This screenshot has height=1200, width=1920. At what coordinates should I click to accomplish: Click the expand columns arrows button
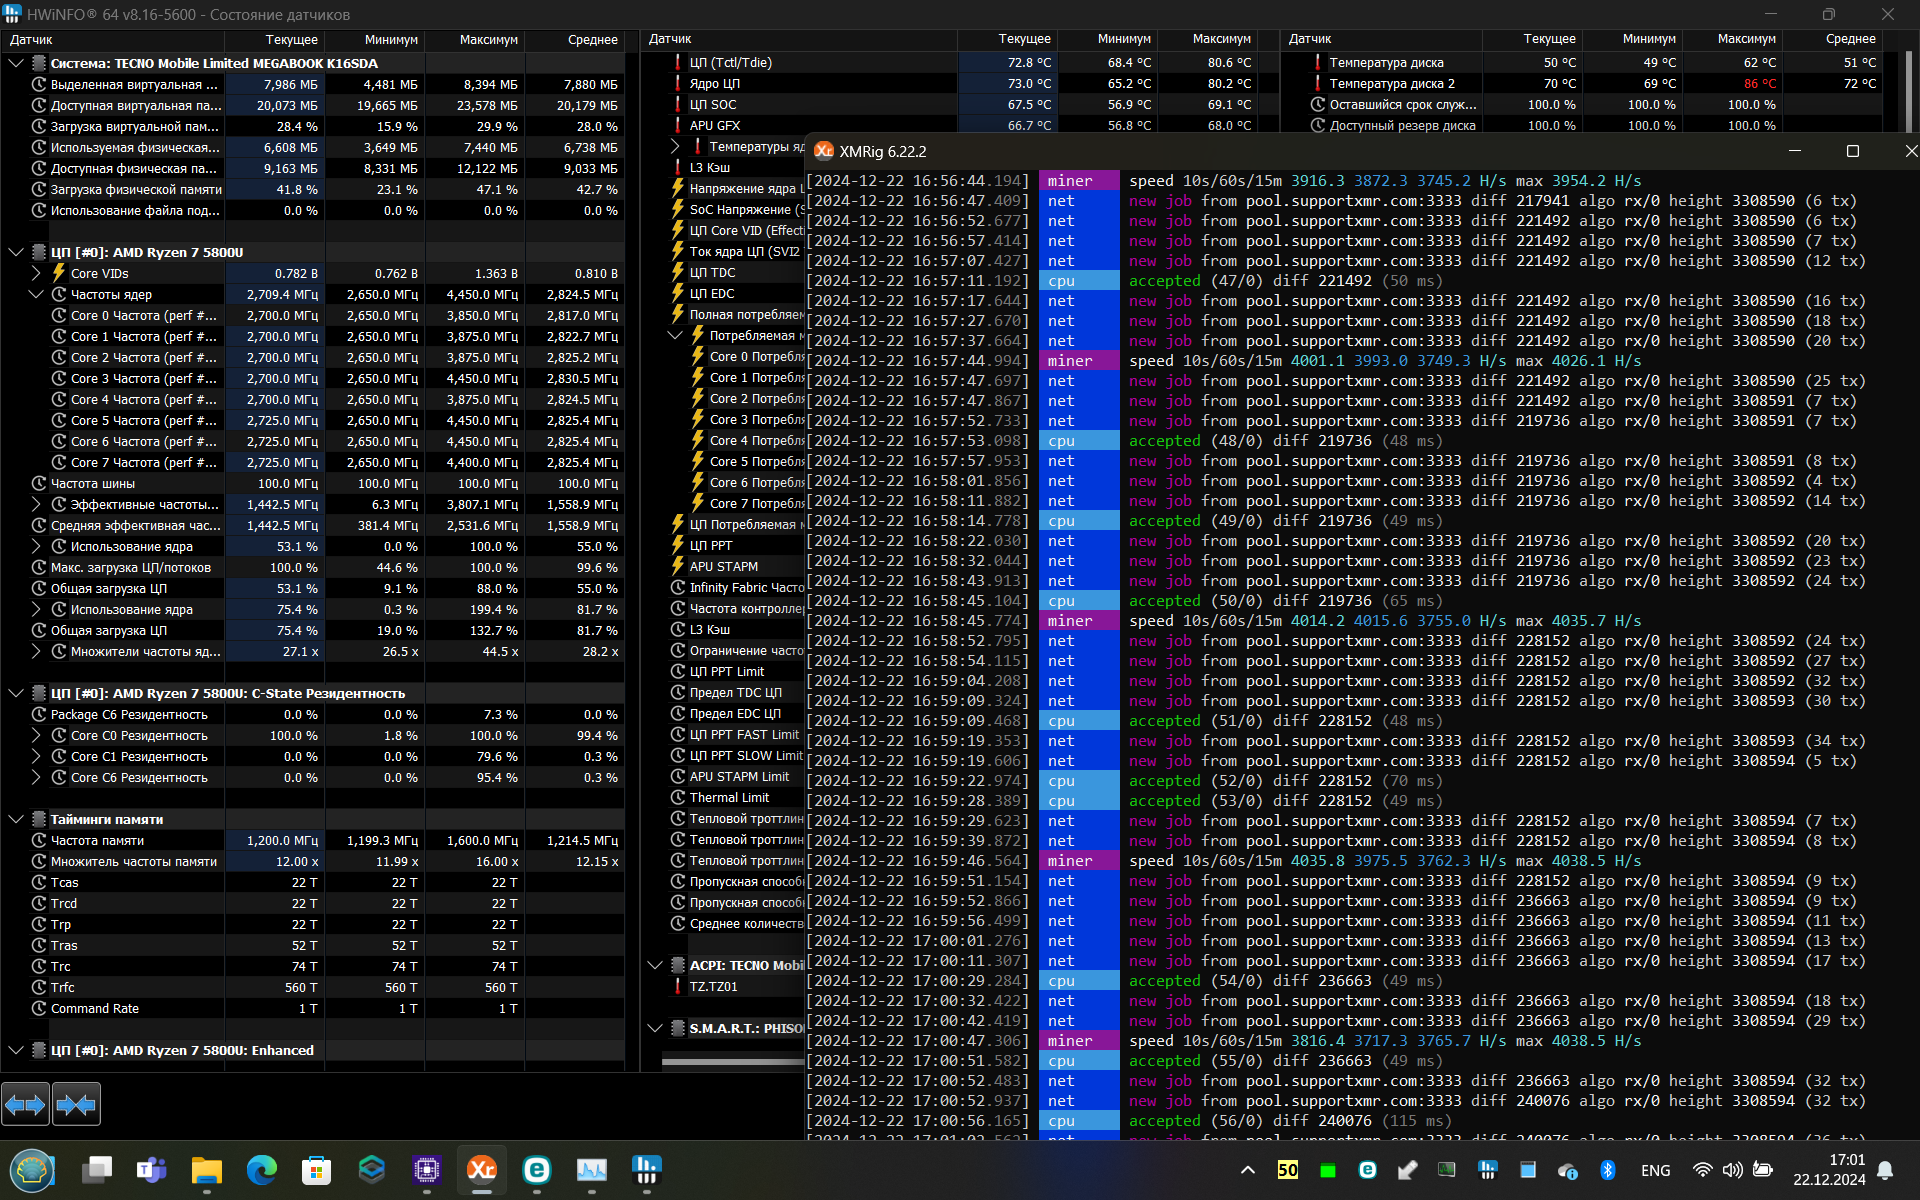25,1105
